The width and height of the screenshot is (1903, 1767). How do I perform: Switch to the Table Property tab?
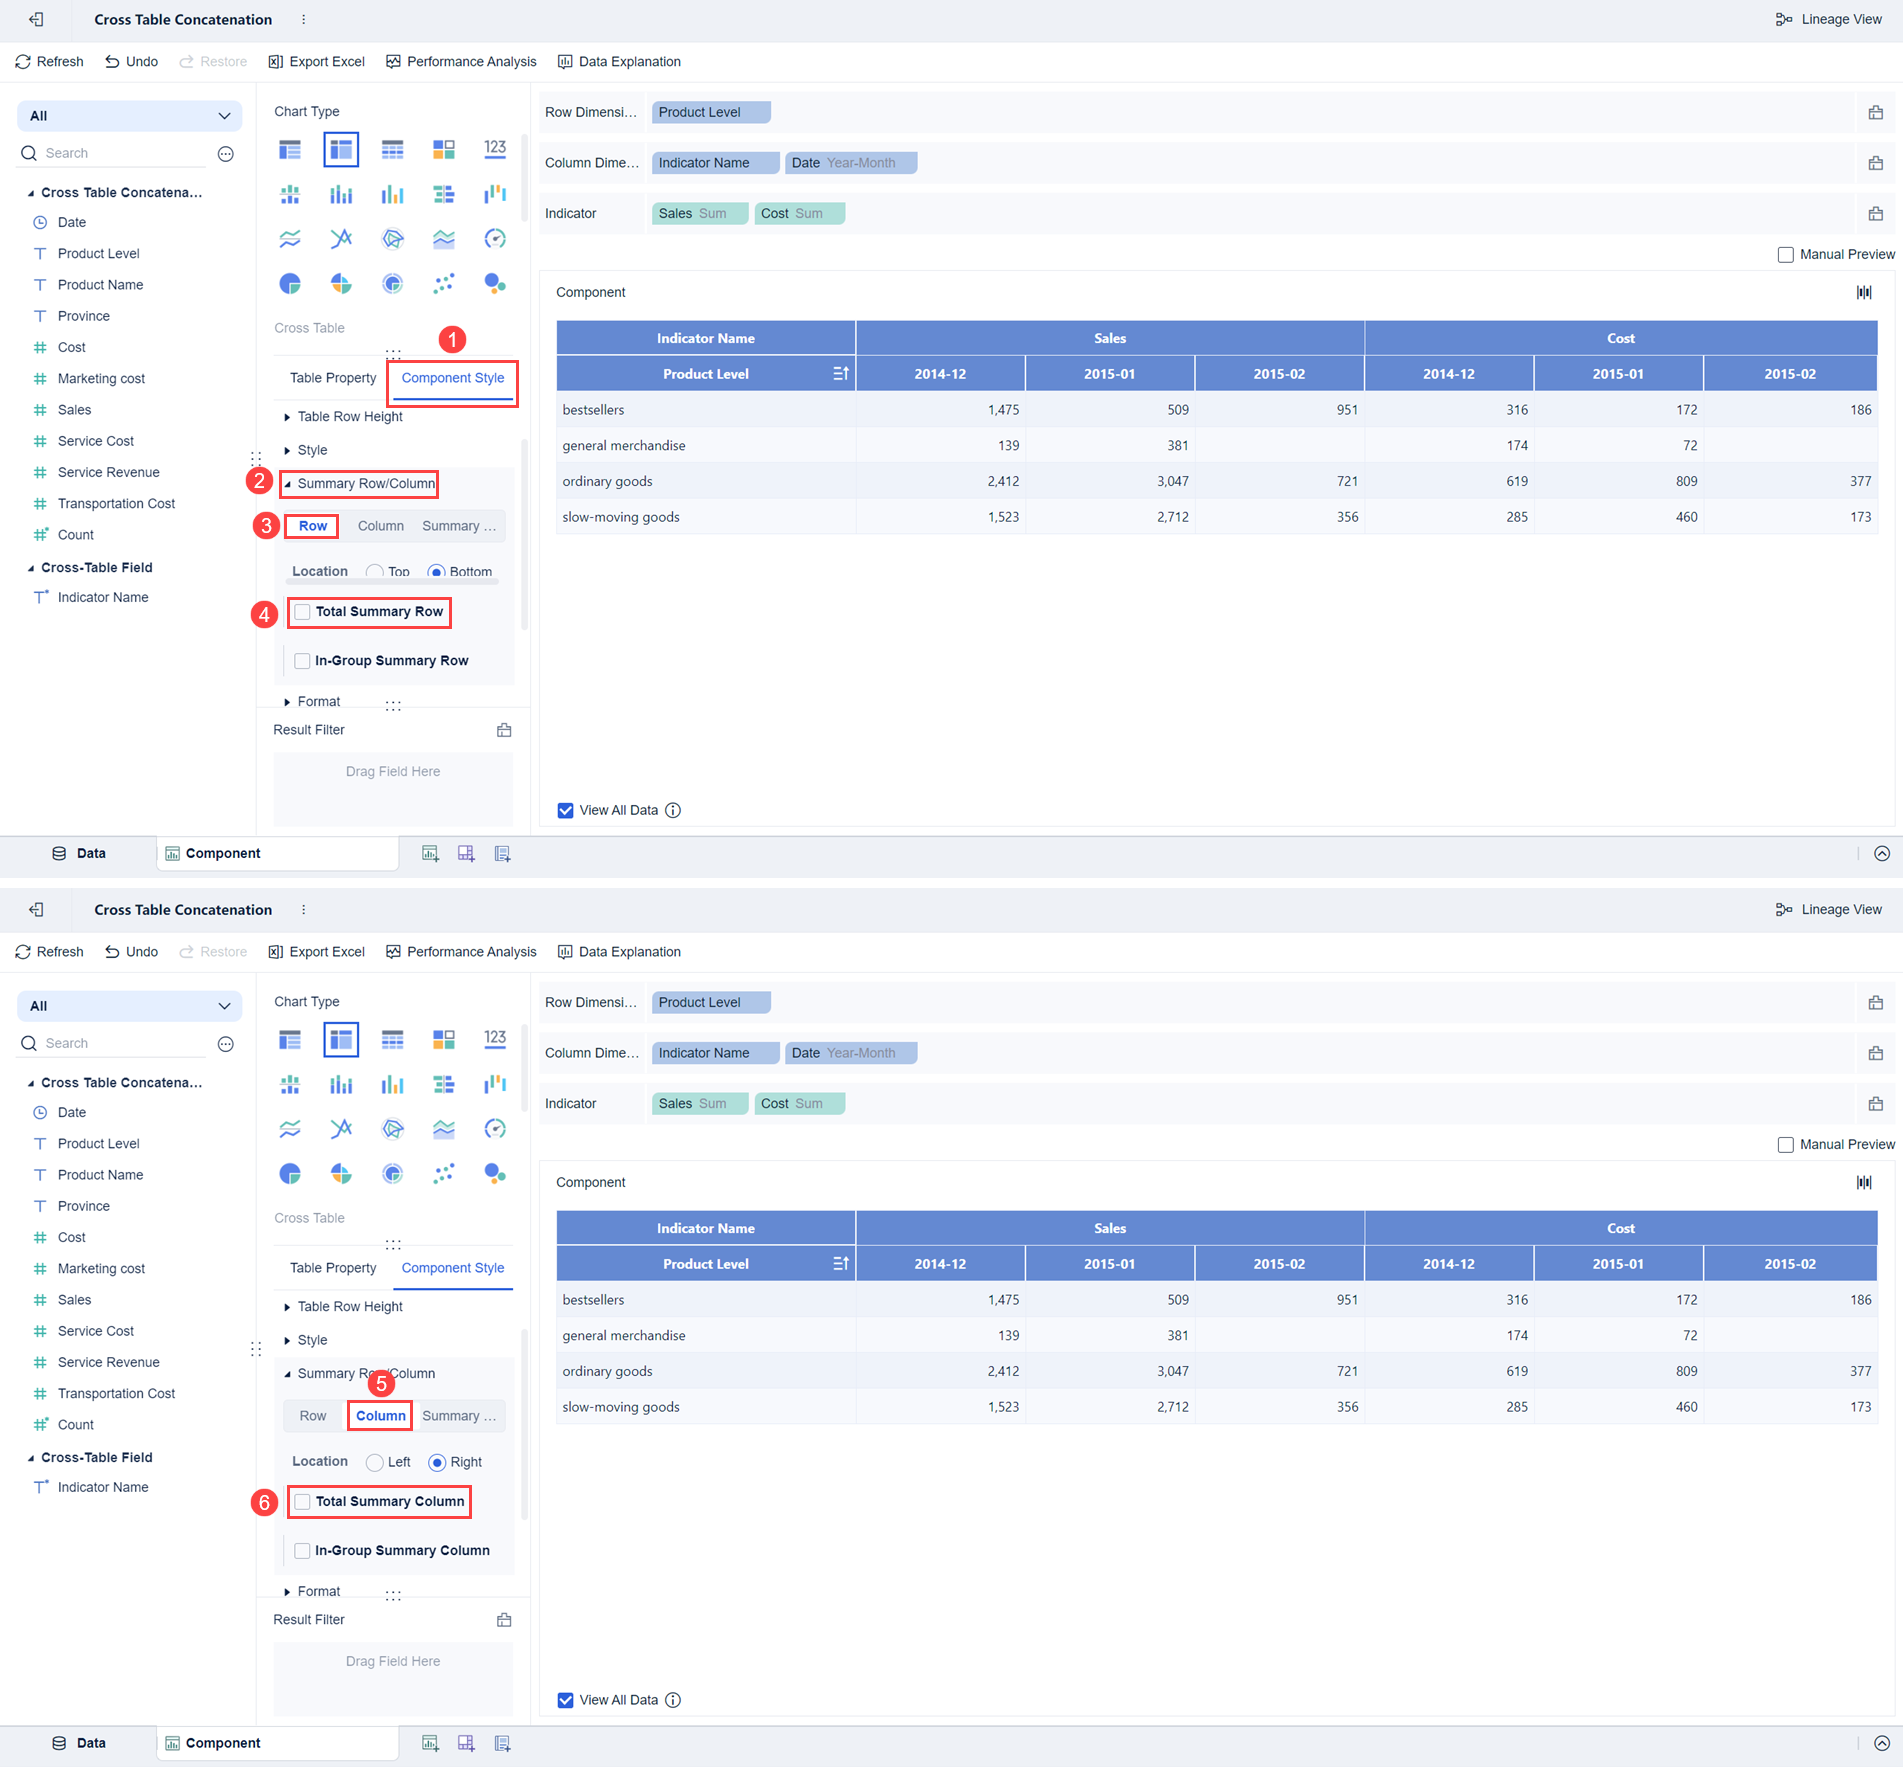(x=331, y=377)
